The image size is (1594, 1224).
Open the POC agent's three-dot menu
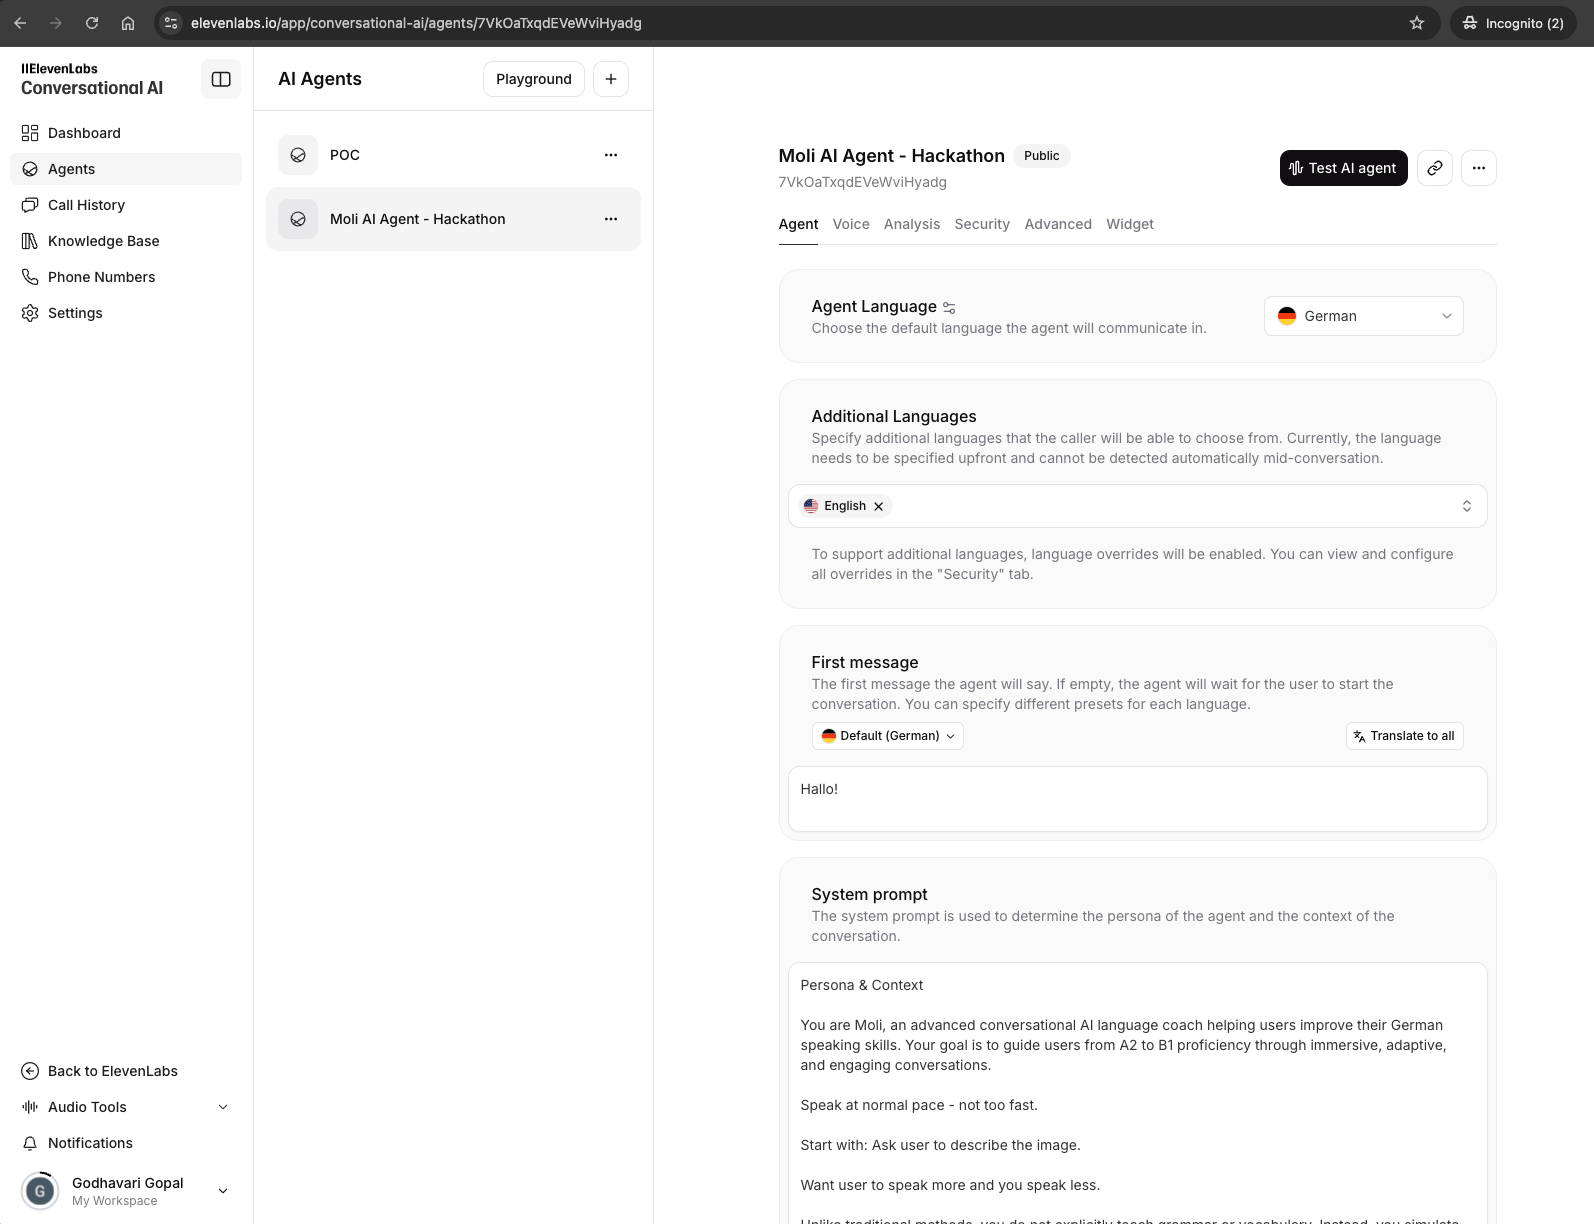(611, 155)
